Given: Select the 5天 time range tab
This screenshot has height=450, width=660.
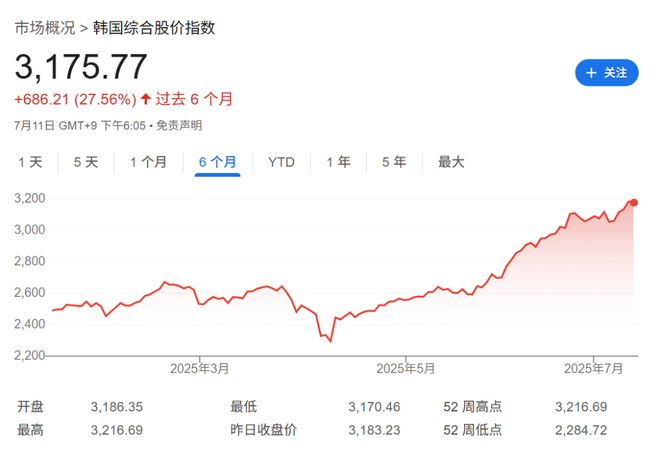Looking at the screenshot, I should pyautogui.click(x=86, y=161).
